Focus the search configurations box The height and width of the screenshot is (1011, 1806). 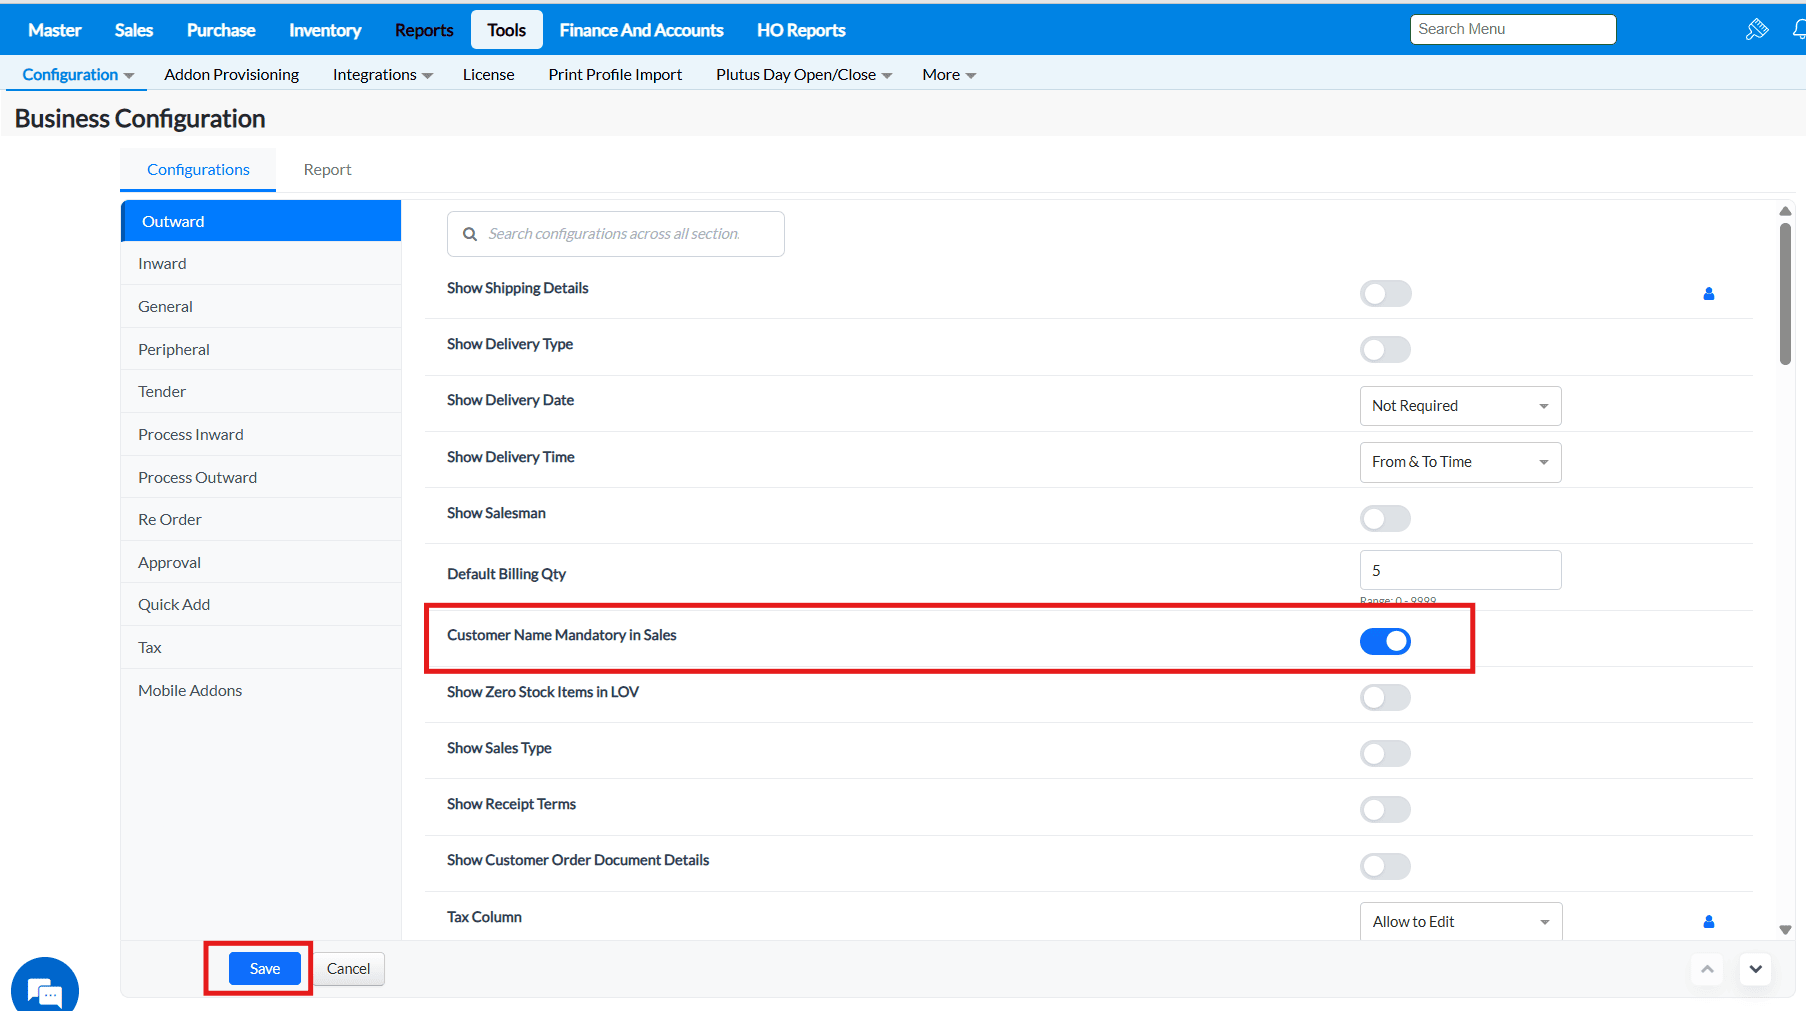click(616, 234)
